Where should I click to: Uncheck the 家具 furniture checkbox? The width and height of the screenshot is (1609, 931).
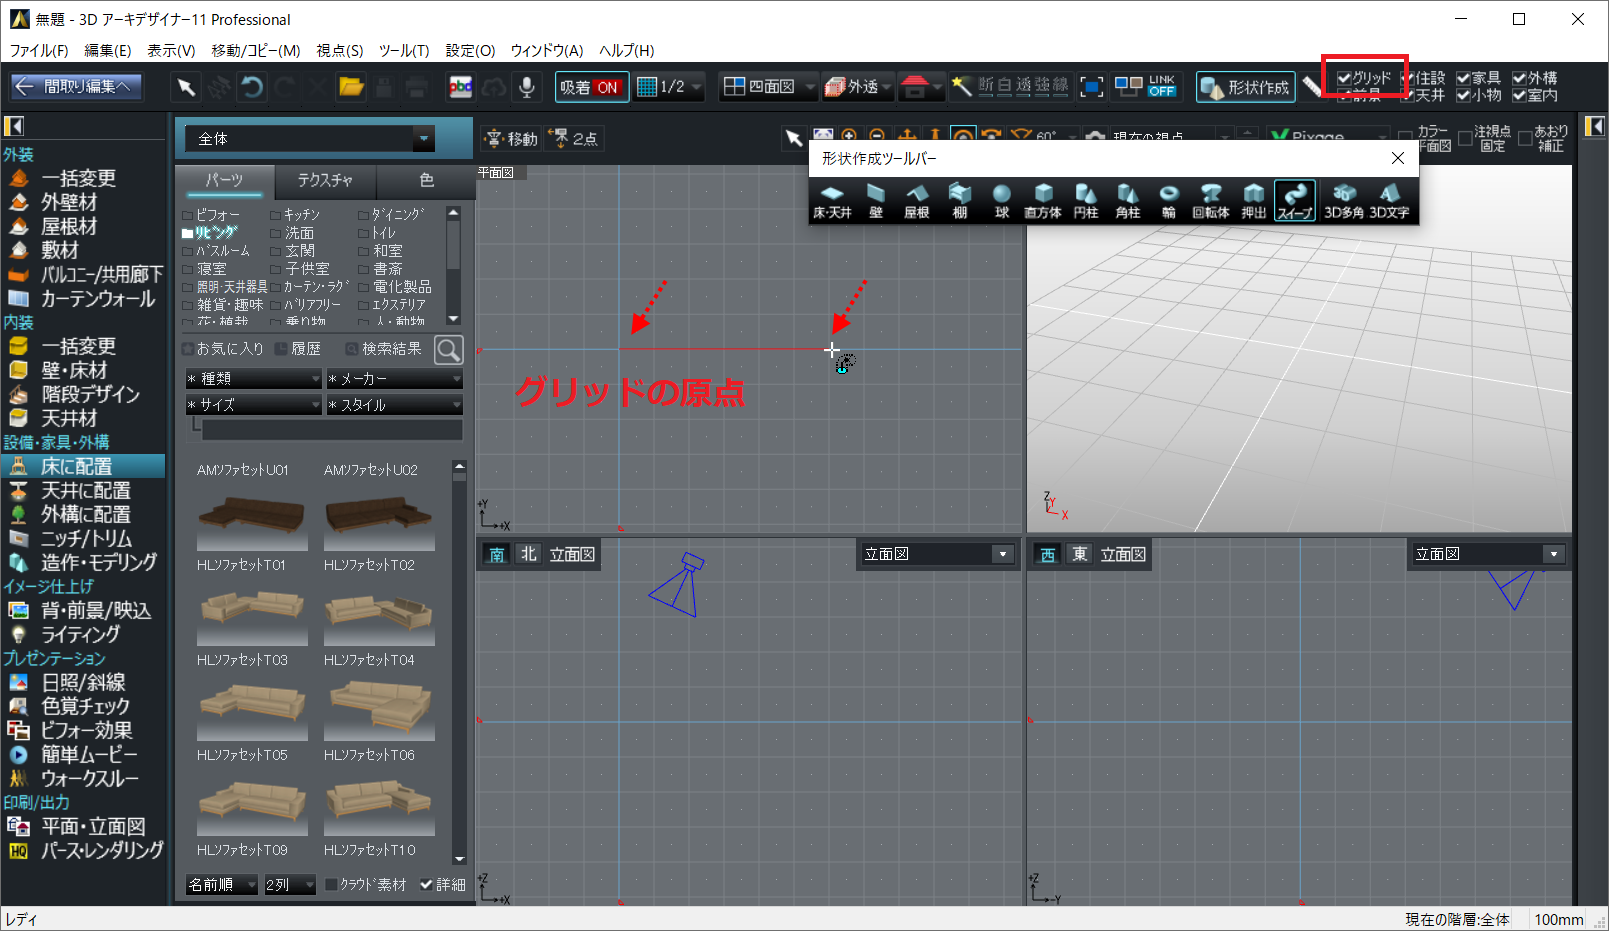click(x=1464, y=78)
